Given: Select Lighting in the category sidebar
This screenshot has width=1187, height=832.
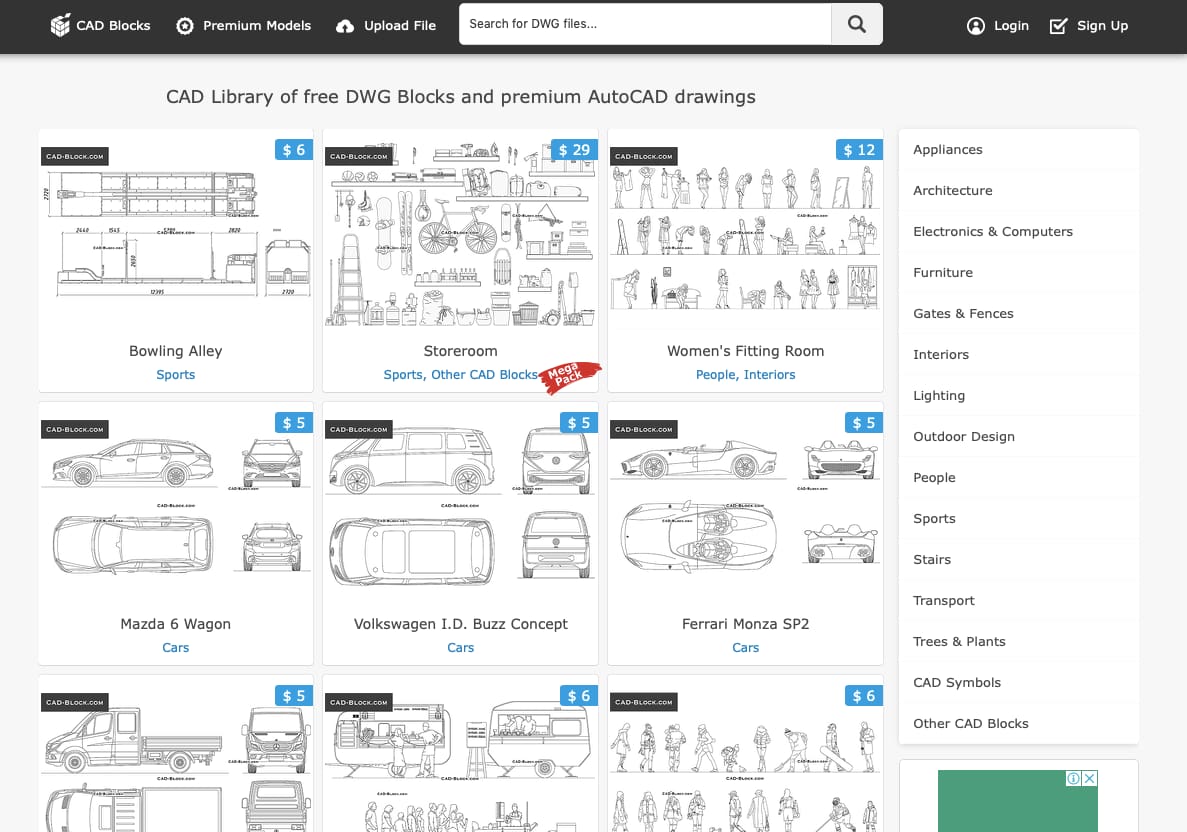Looking at the screenshot, I should (x=1019, y=395).
